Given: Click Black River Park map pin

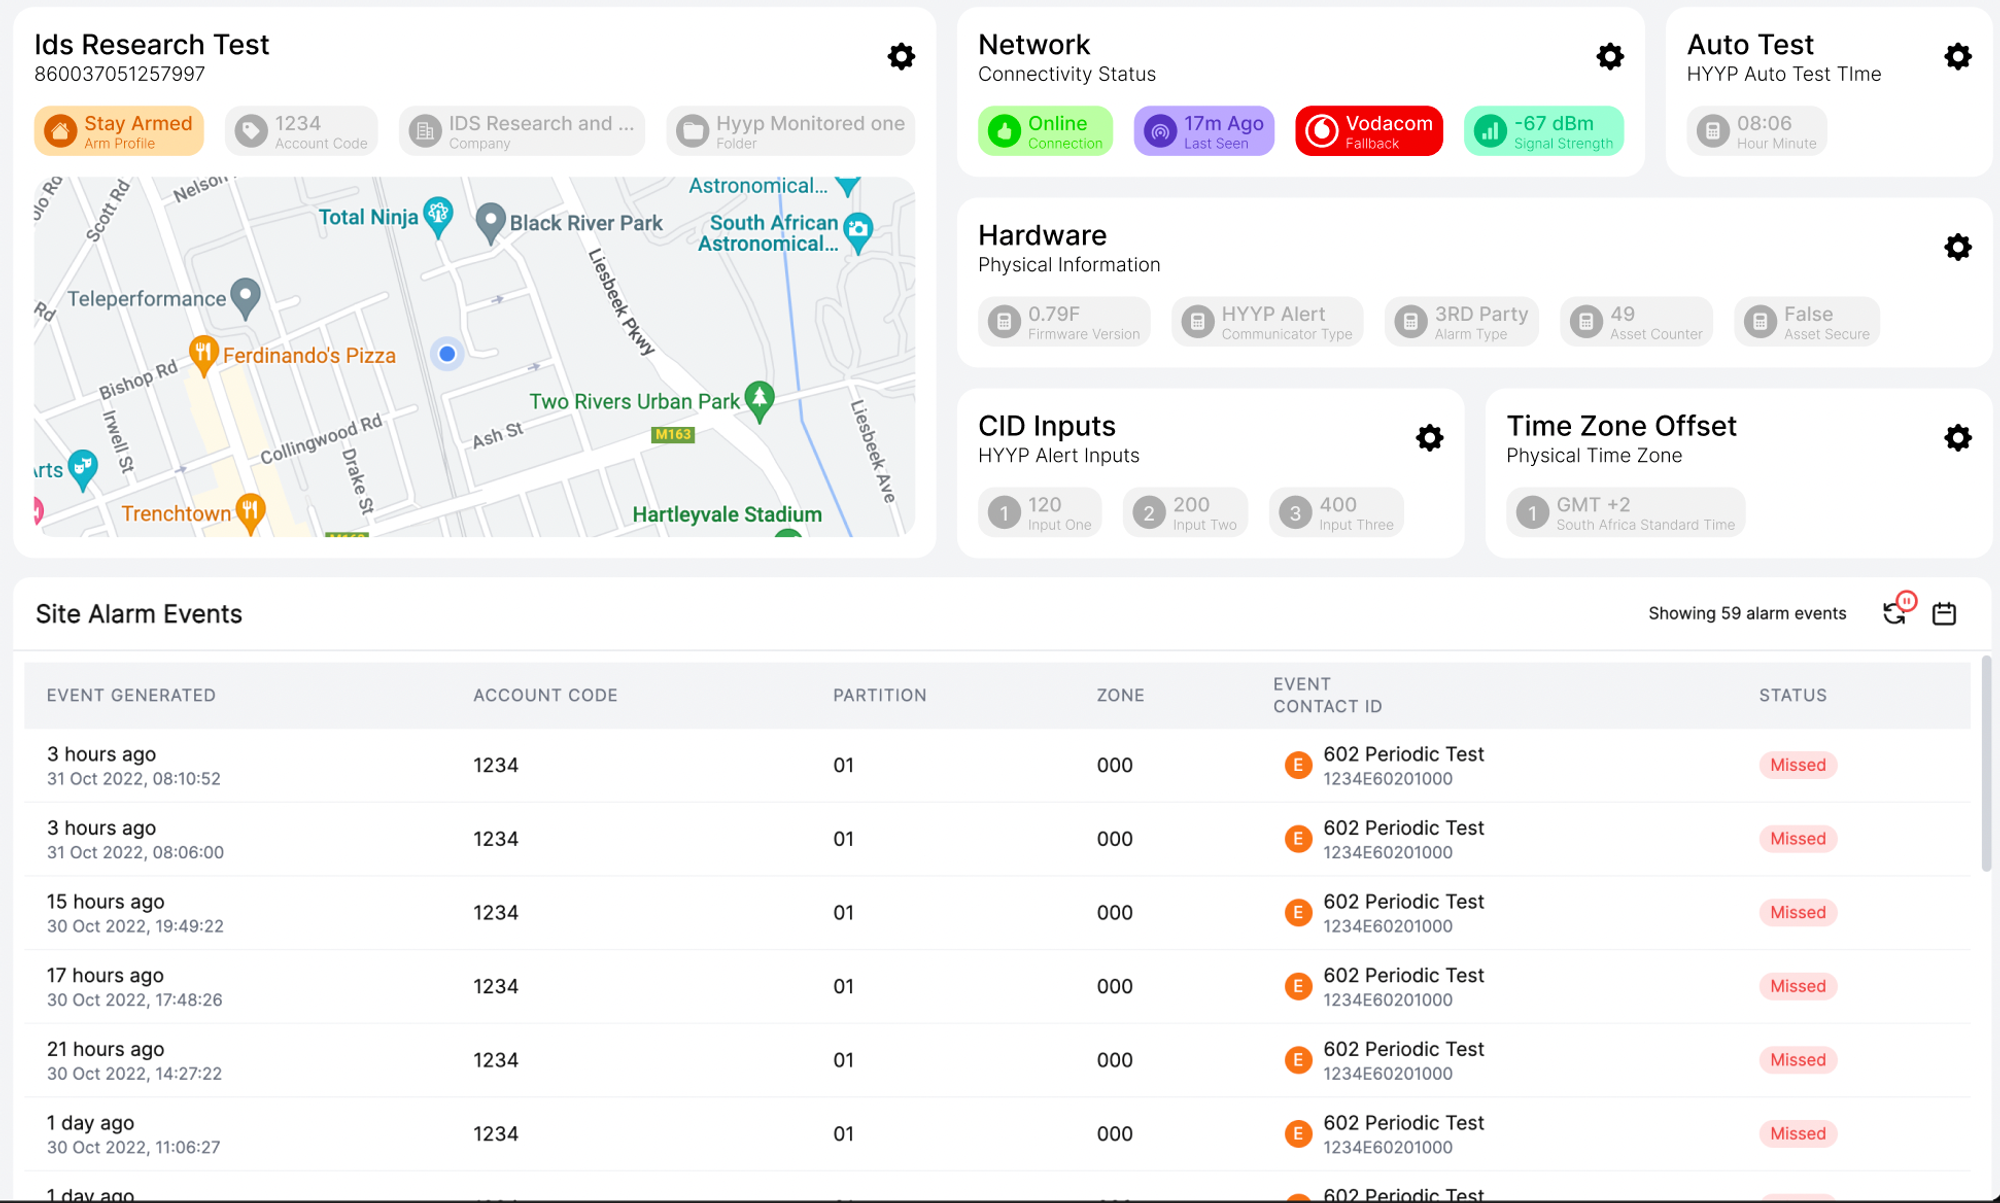Looking at the screenshot, I should (x=489, y=222).
